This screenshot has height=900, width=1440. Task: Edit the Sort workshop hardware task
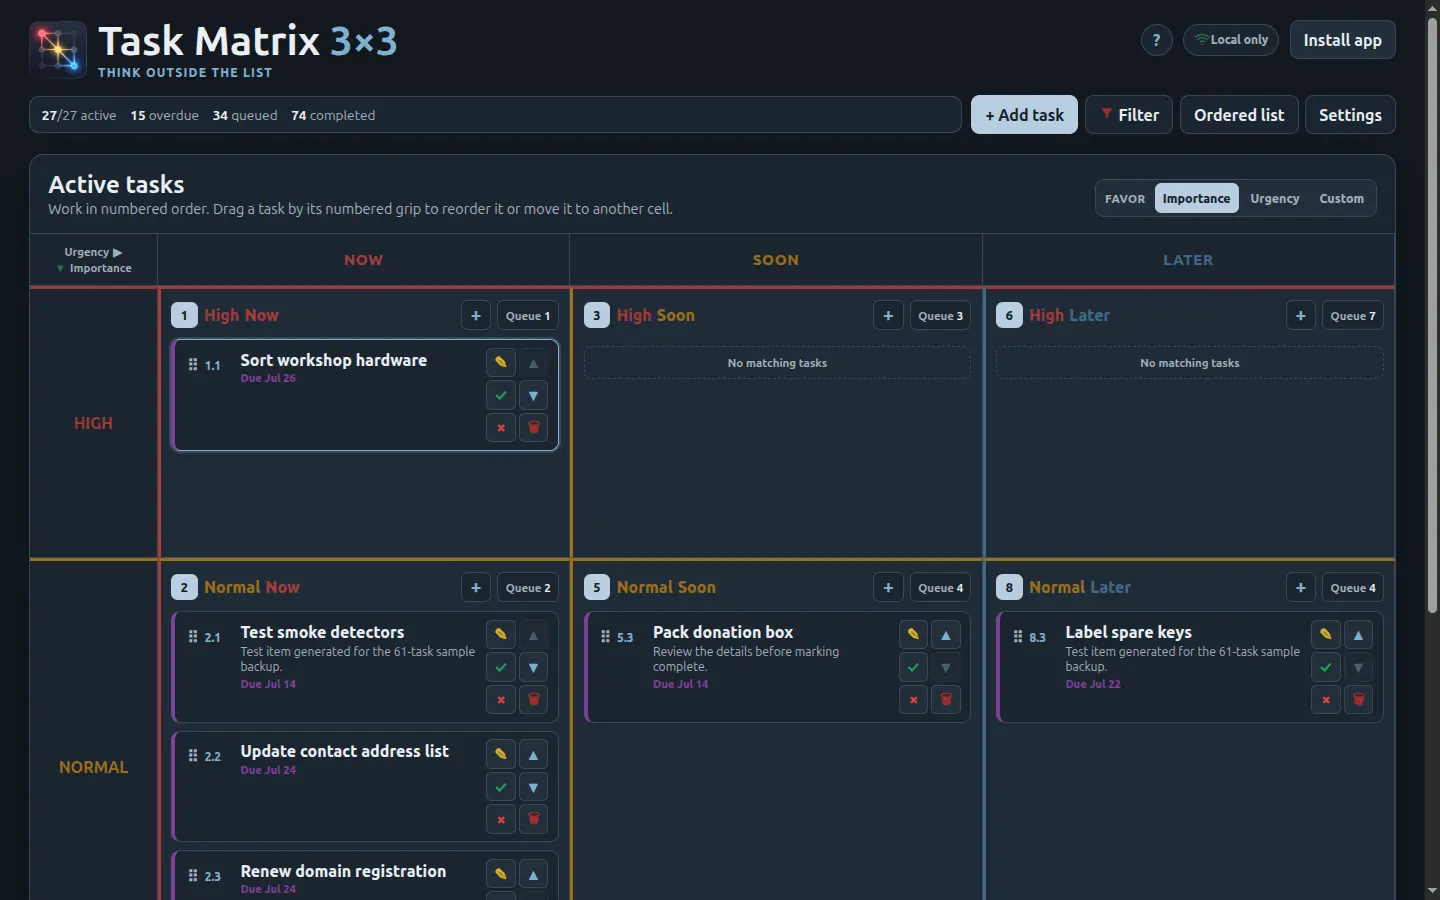pos(501,363)
